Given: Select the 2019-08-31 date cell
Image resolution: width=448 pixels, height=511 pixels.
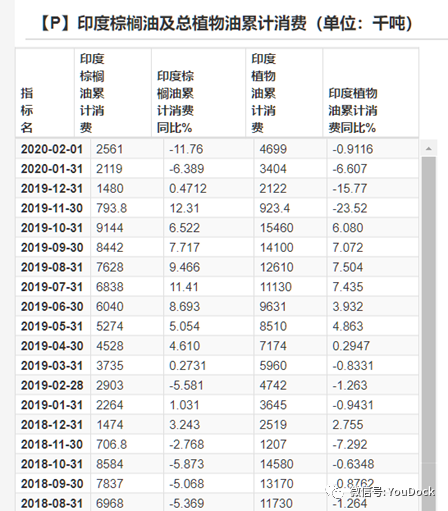Looking at the screenshot, I should pyautogui.click(x=53, y=267).
